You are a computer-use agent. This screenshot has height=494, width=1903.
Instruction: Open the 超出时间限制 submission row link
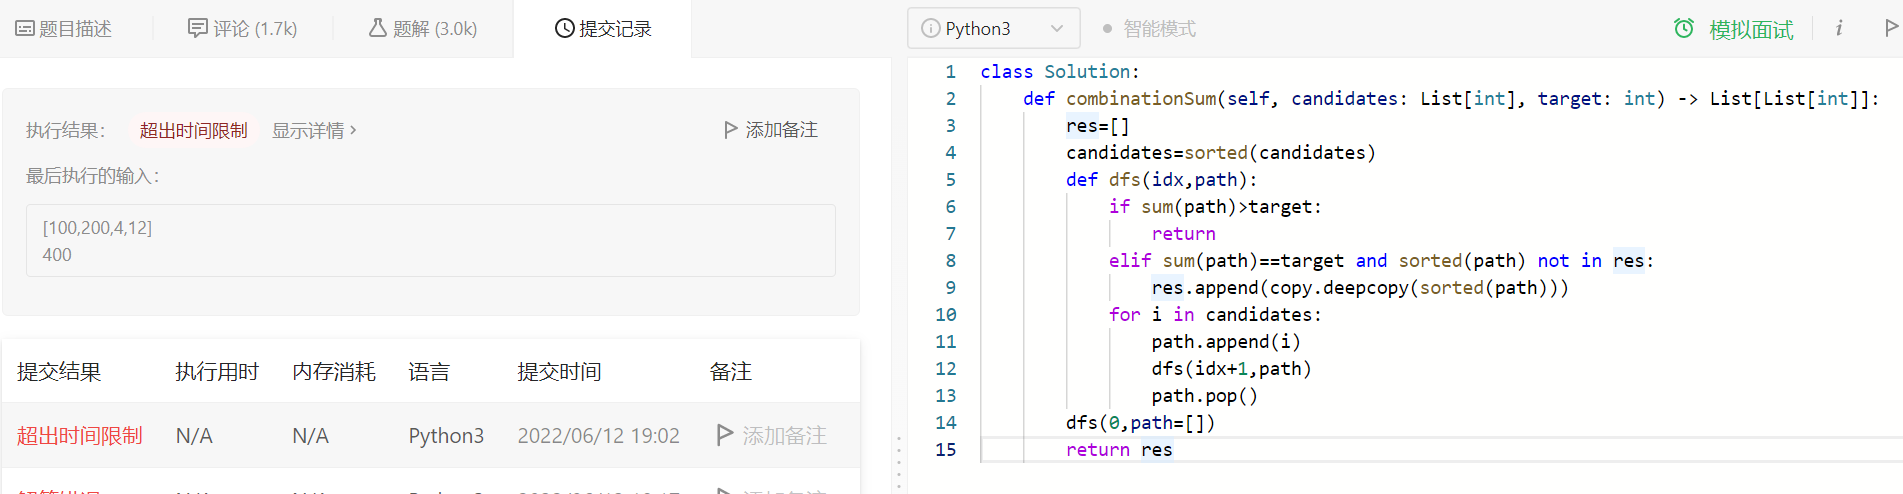point(80,436)
